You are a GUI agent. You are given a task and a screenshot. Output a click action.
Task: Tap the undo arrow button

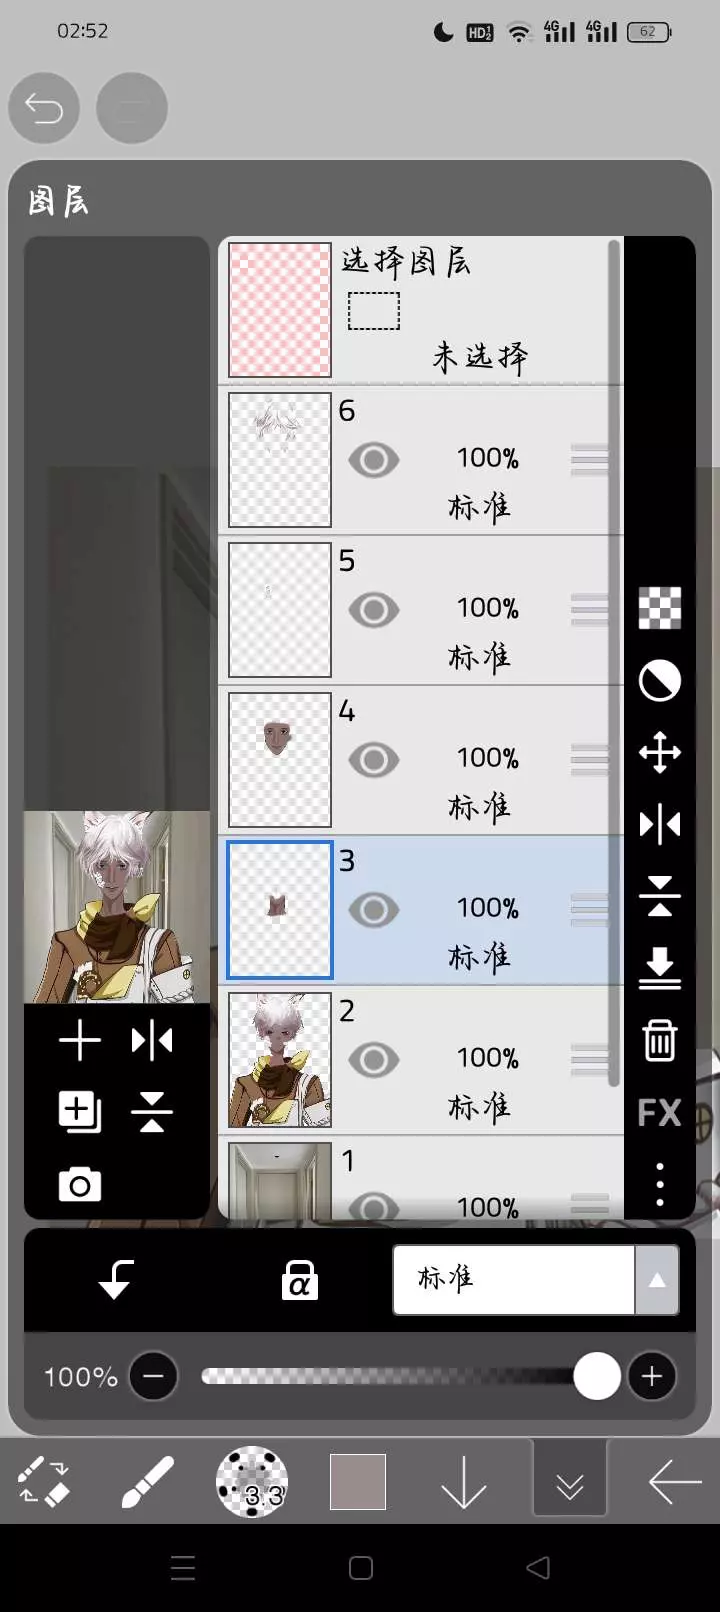44,108
